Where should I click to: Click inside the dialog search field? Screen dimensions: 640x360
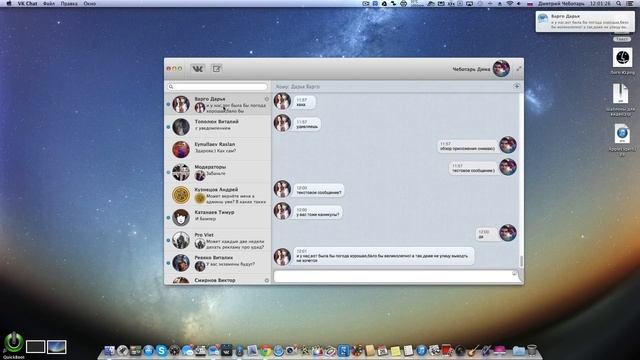217,87
